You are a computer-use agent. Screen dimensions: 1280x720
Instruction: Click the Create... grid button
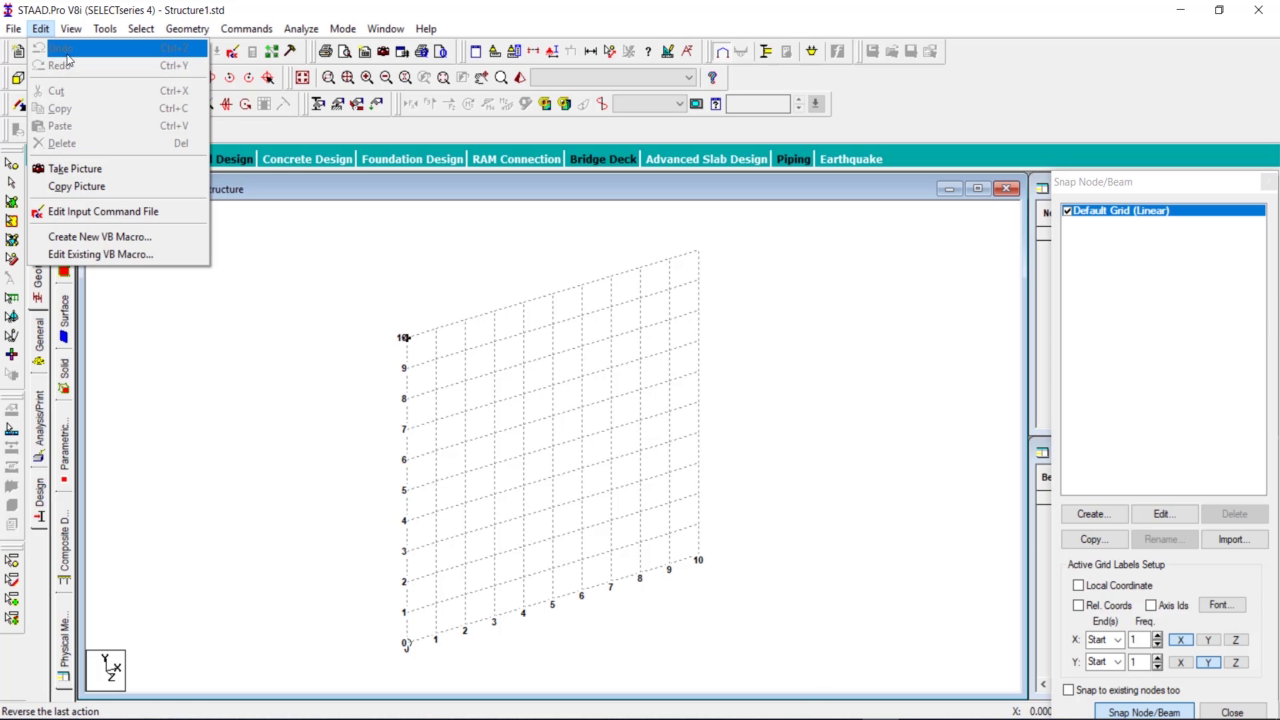[x=1094, y=514]
